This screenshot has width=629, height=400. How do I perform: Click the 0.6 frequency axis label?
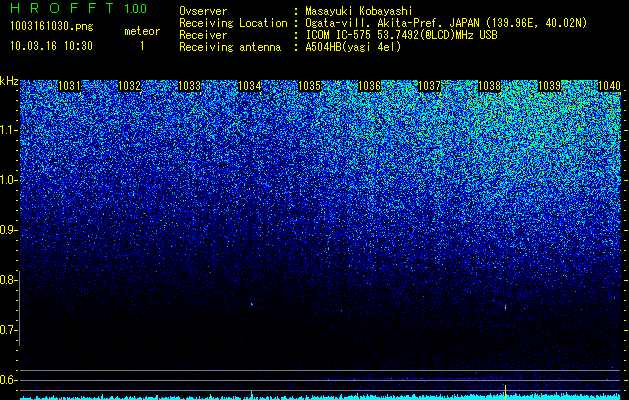pos(8,380)
